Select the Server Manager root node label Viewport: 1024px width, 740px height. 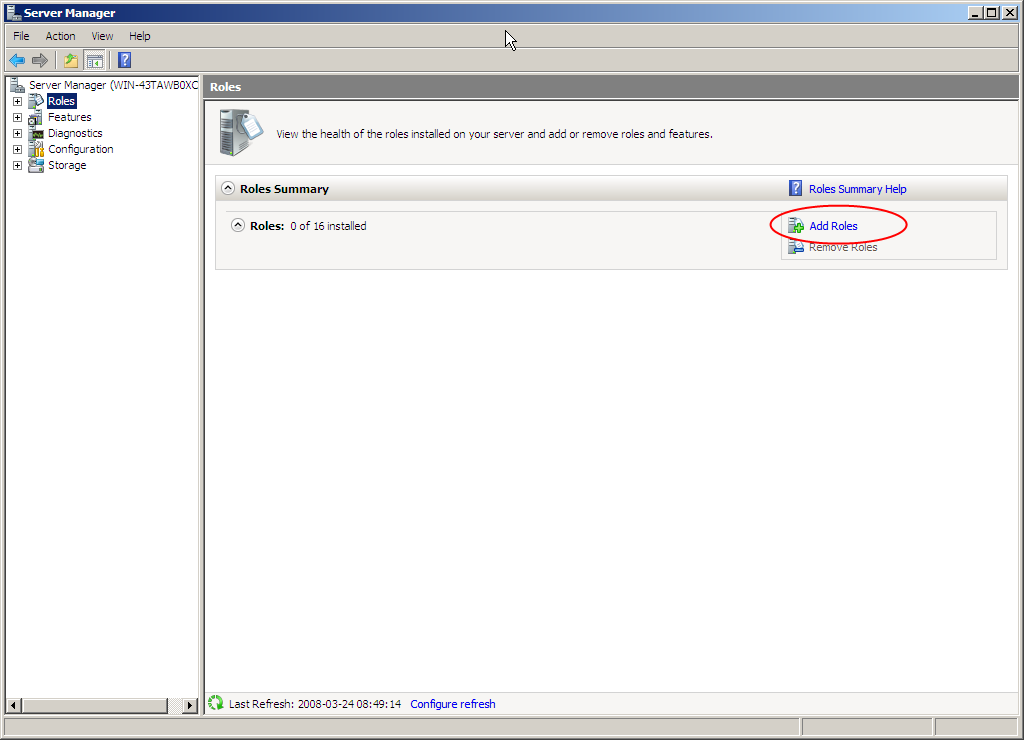point(113,85)
